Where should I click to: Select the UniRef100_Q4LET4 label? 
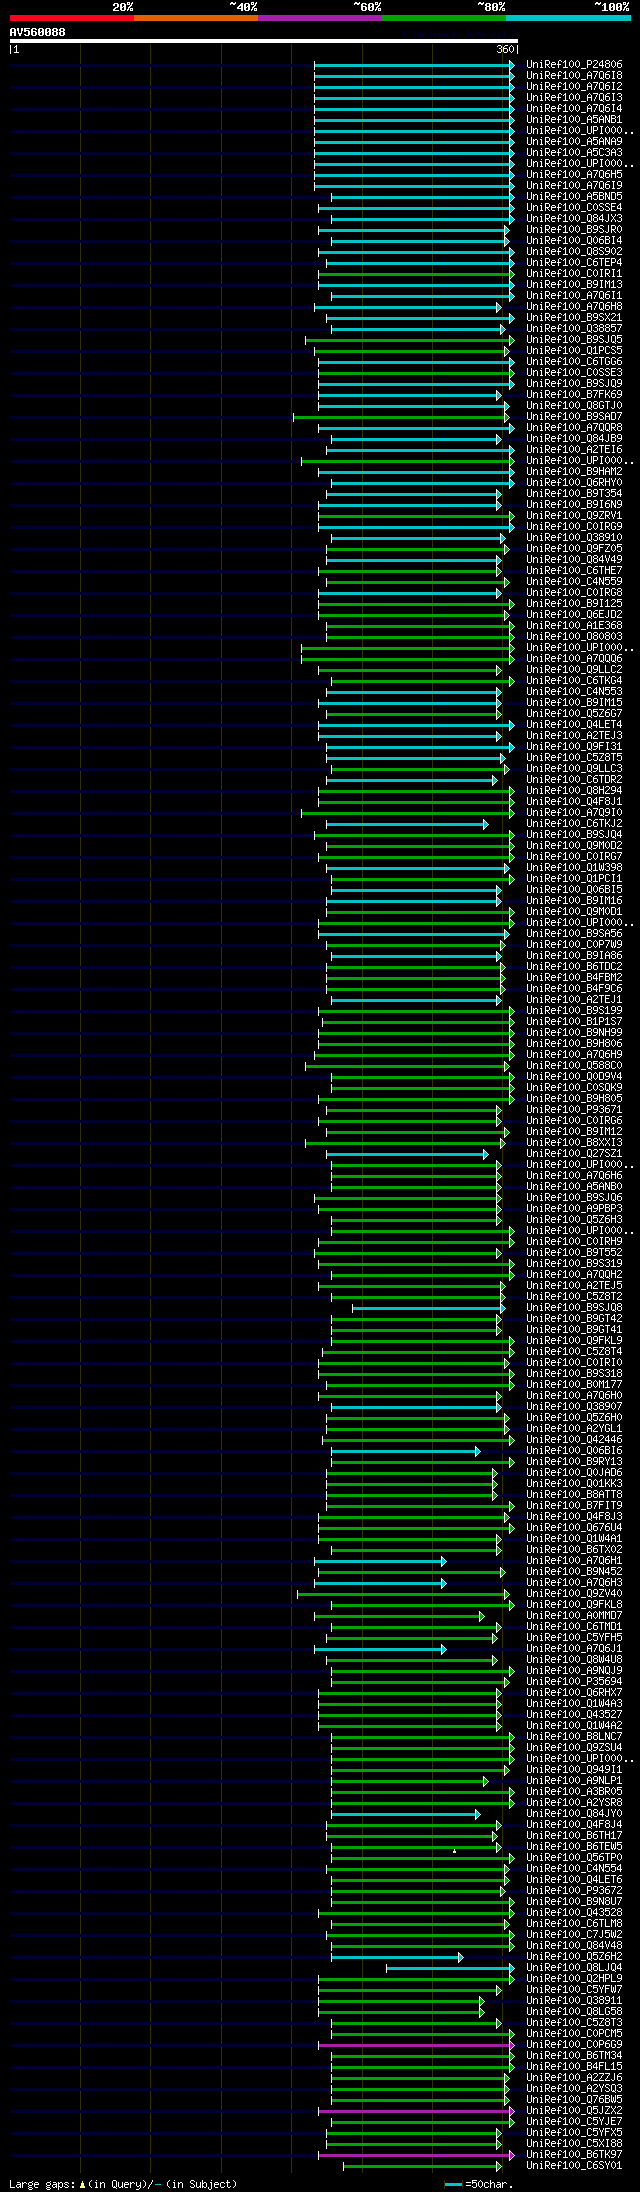(574, 725)
